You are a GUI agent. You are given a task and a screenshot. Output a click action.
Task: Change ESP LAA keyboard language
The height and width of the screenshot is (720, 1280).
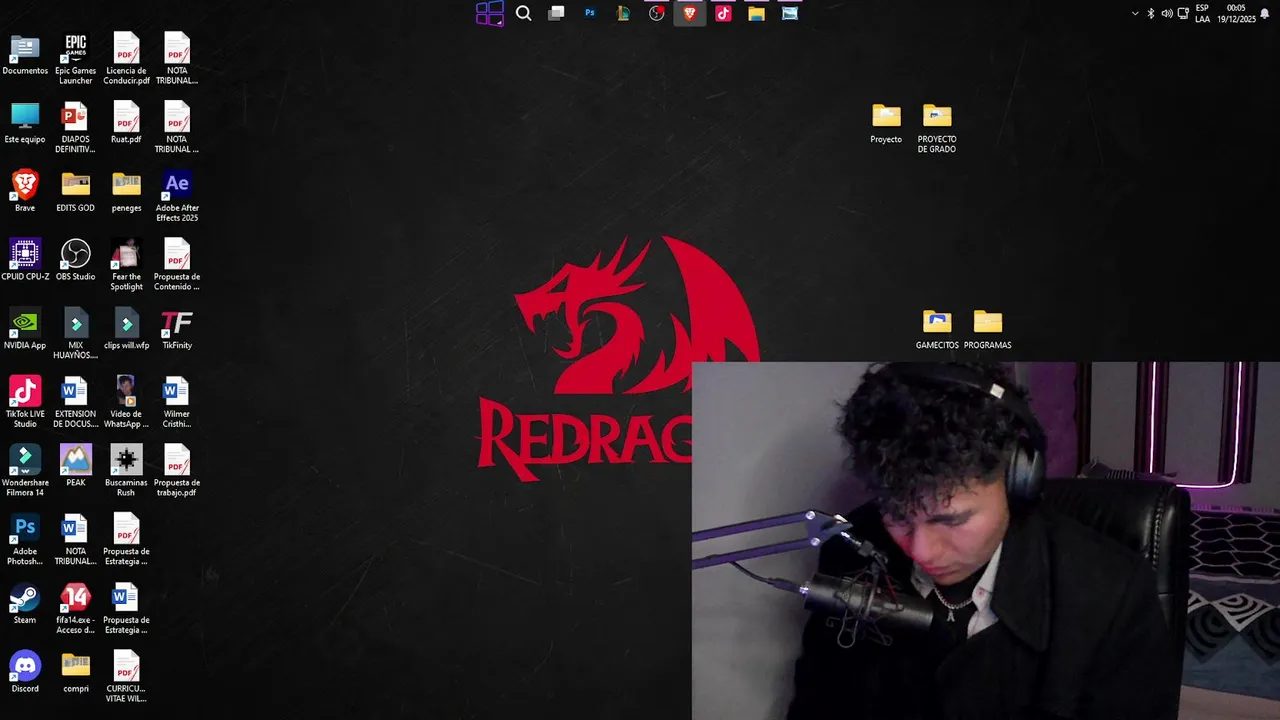click(x=1202, y=13)
